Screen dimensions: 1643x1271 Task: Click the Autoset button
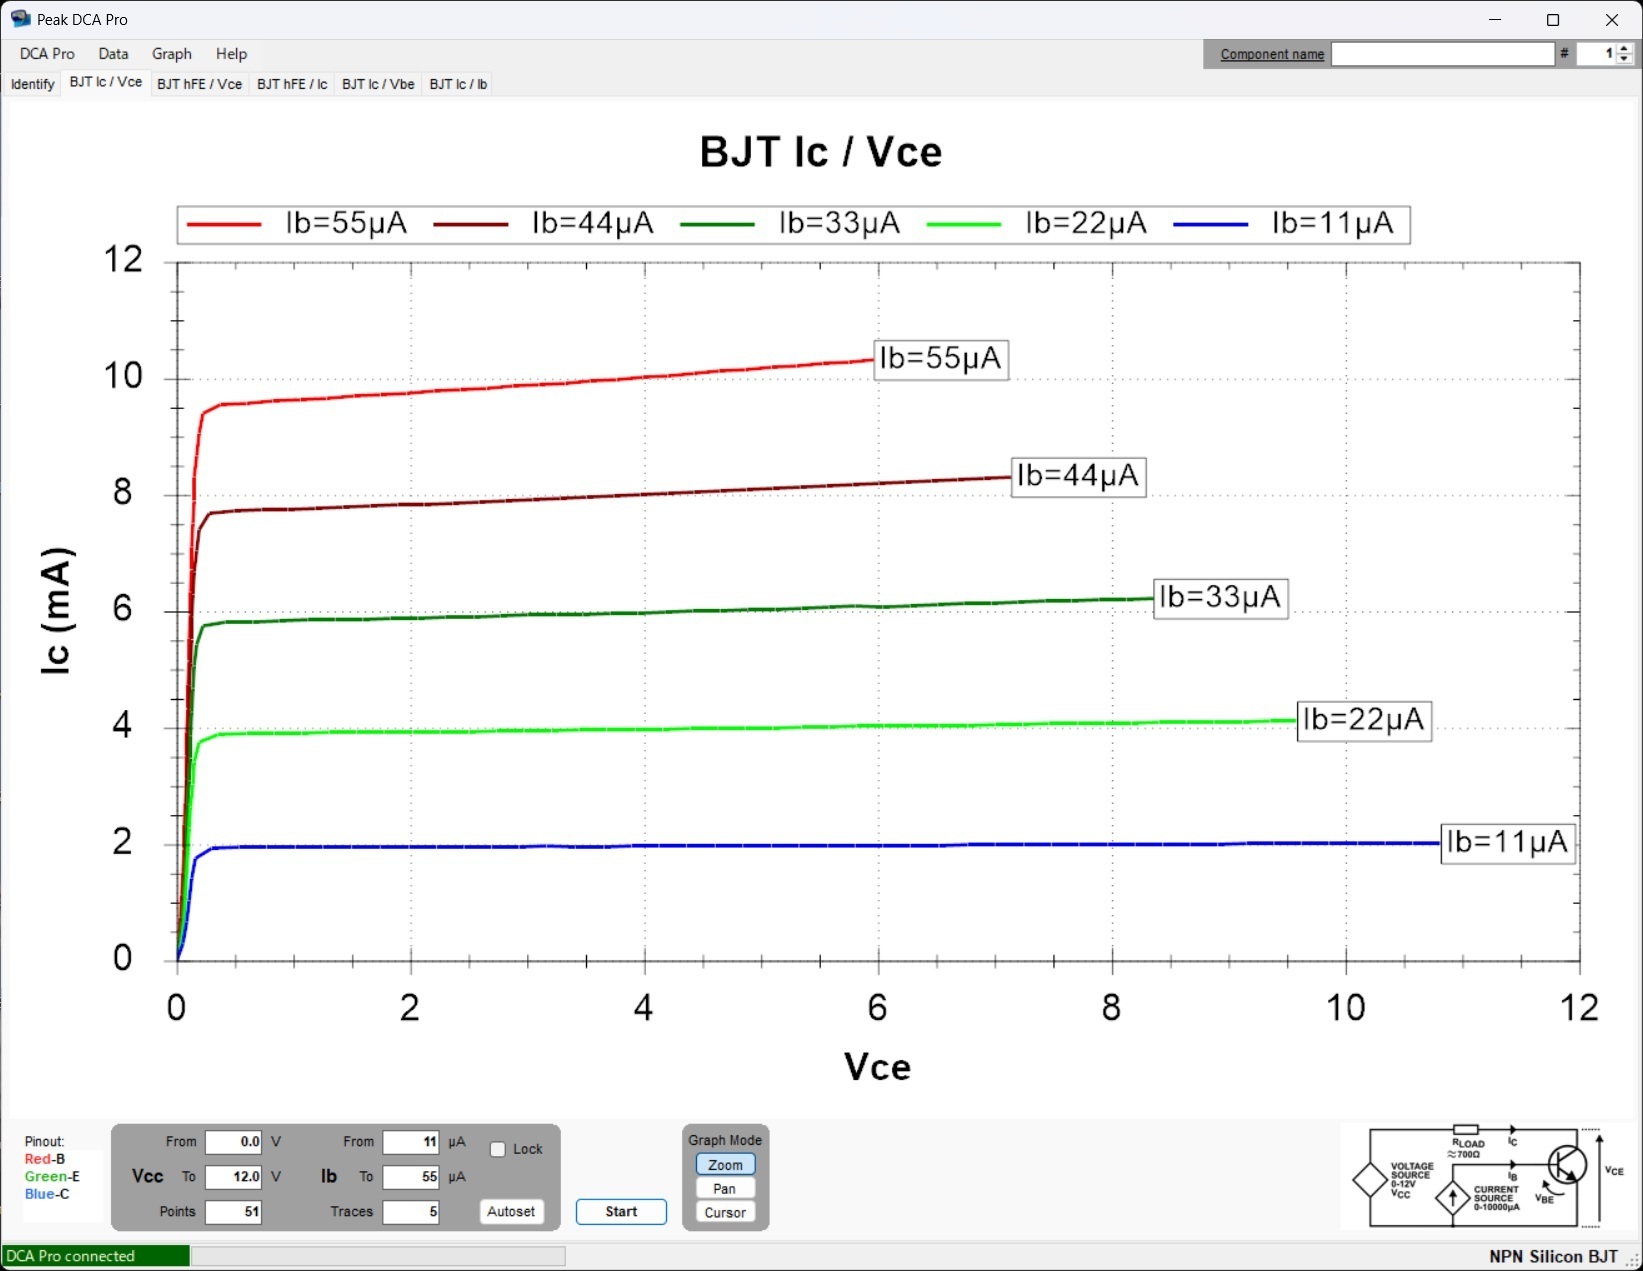tap(511, 1212)
